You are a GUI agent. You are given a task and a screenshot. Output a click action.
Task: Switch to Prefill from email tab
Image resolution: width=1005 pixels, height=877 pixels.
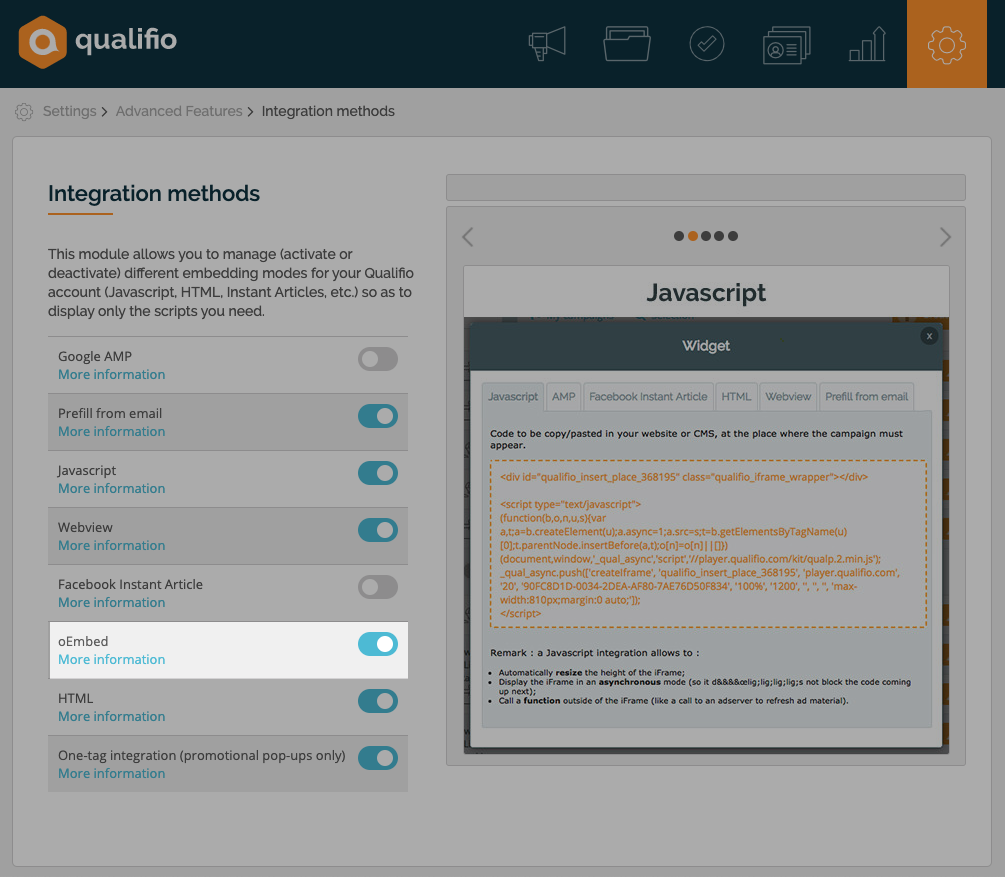coord(867,397)
